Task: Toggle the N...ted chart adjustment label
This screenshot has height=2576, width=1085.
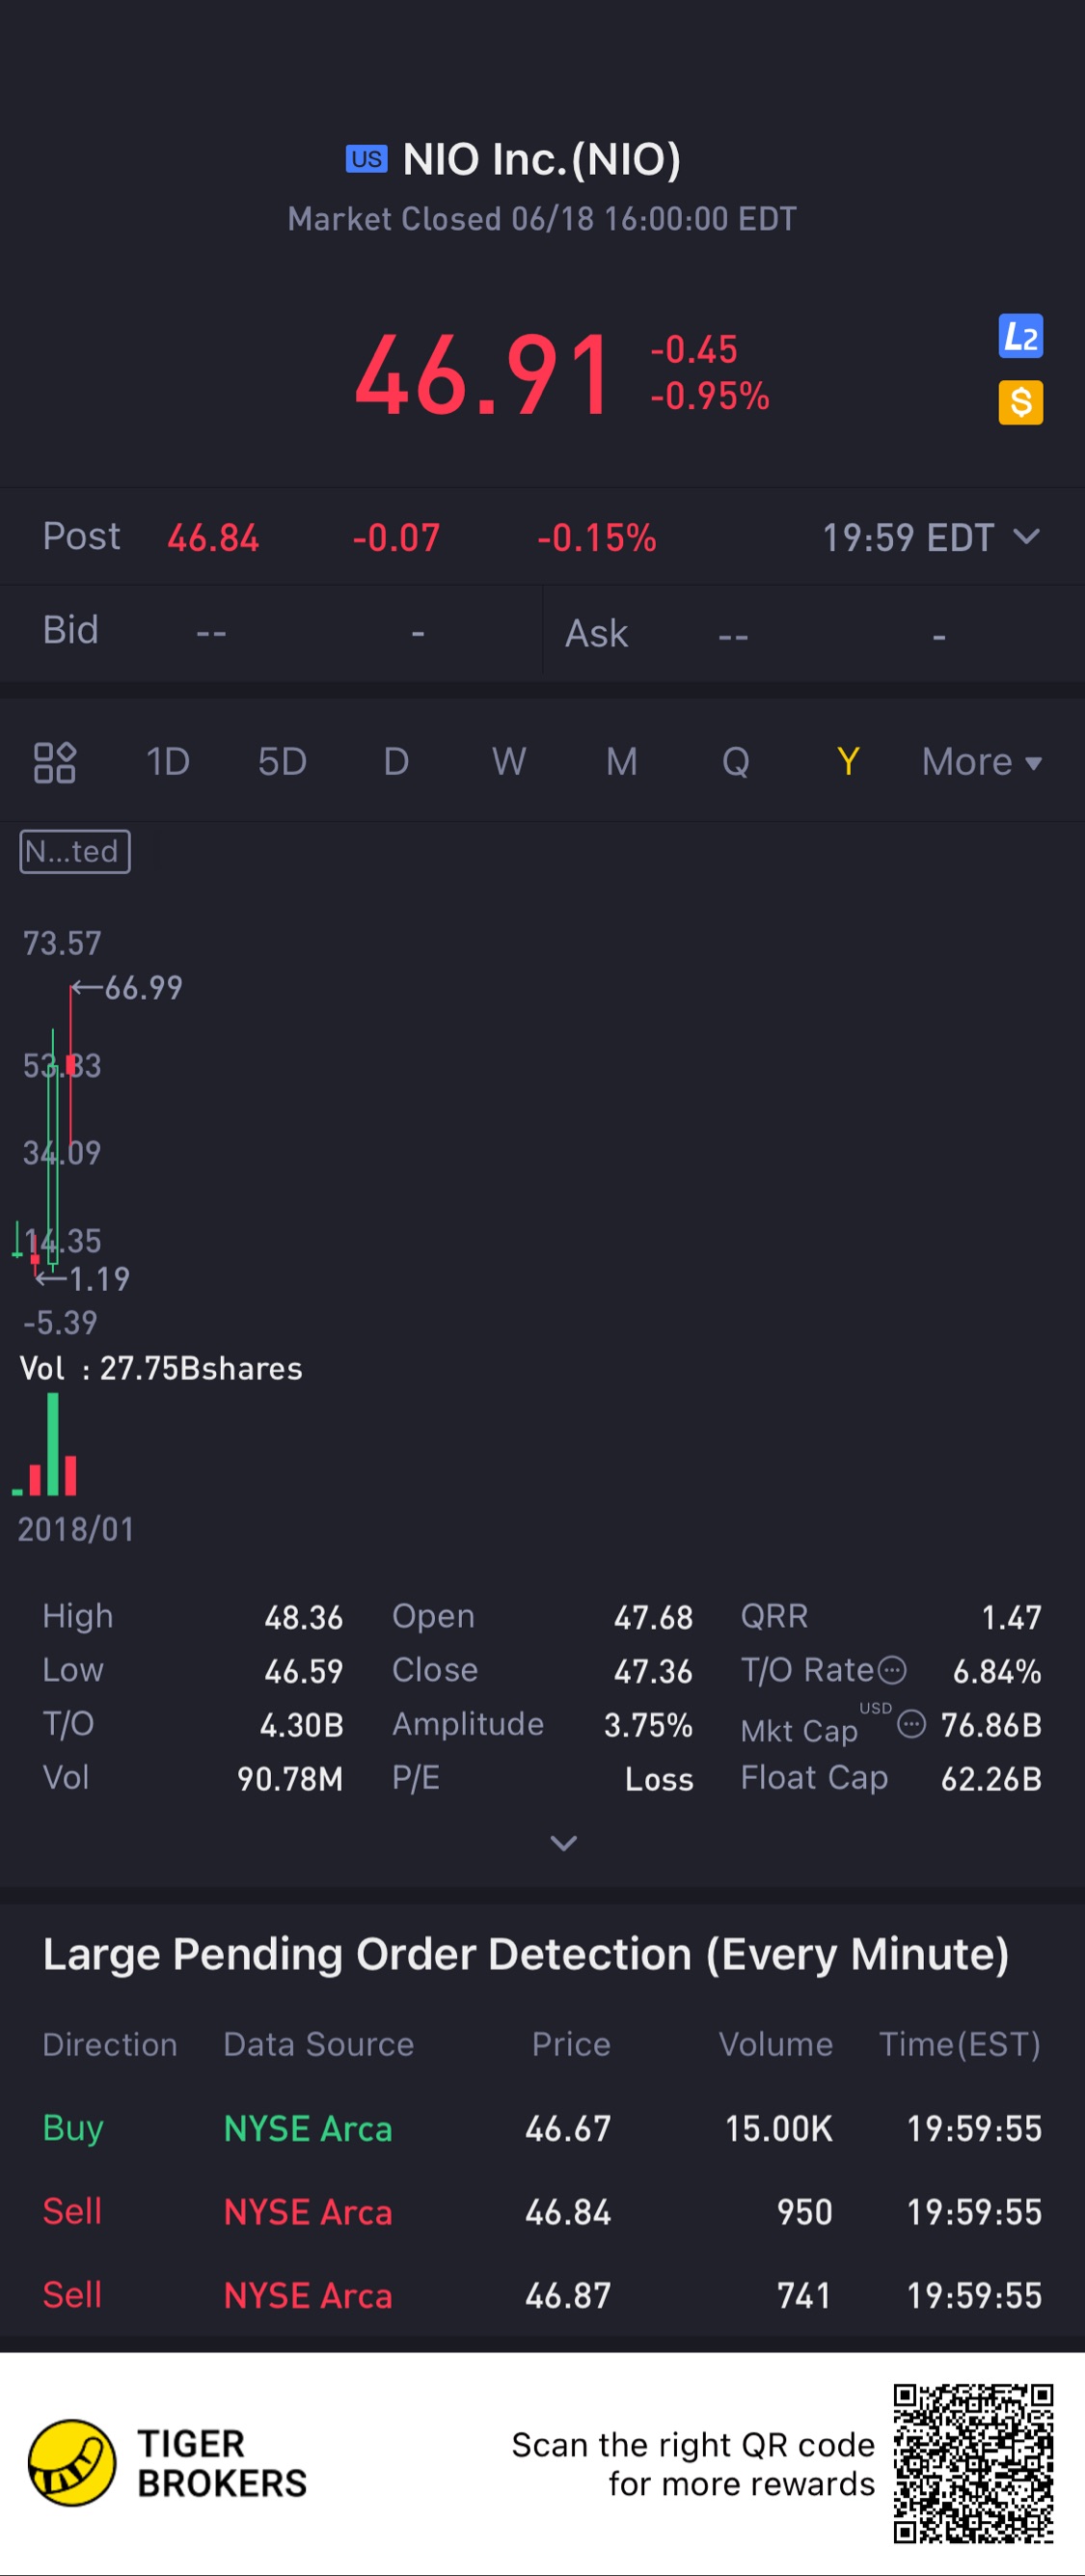Action: click(x=75, y=852)
